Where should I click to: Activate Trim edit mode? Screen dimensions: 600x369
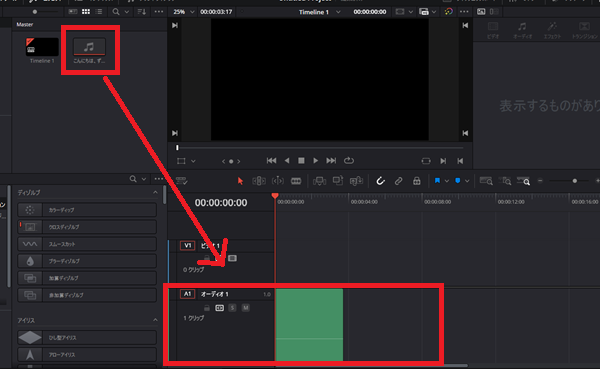[x=259, y=181]
